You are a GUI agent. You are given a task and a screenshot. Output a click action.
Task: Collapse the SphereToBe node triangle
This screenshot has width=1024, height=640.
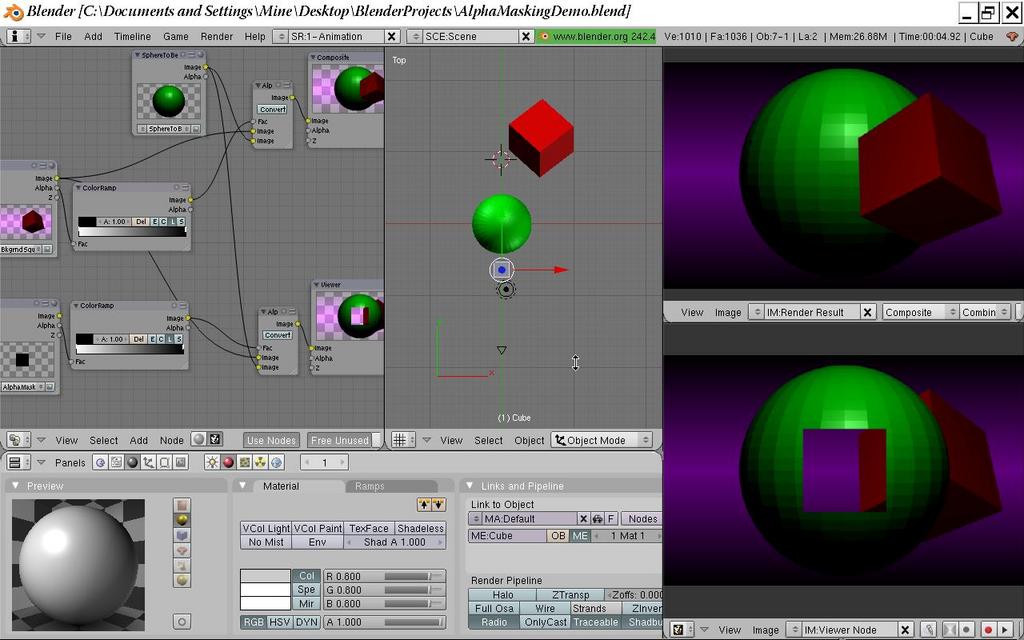pos(137,56)
